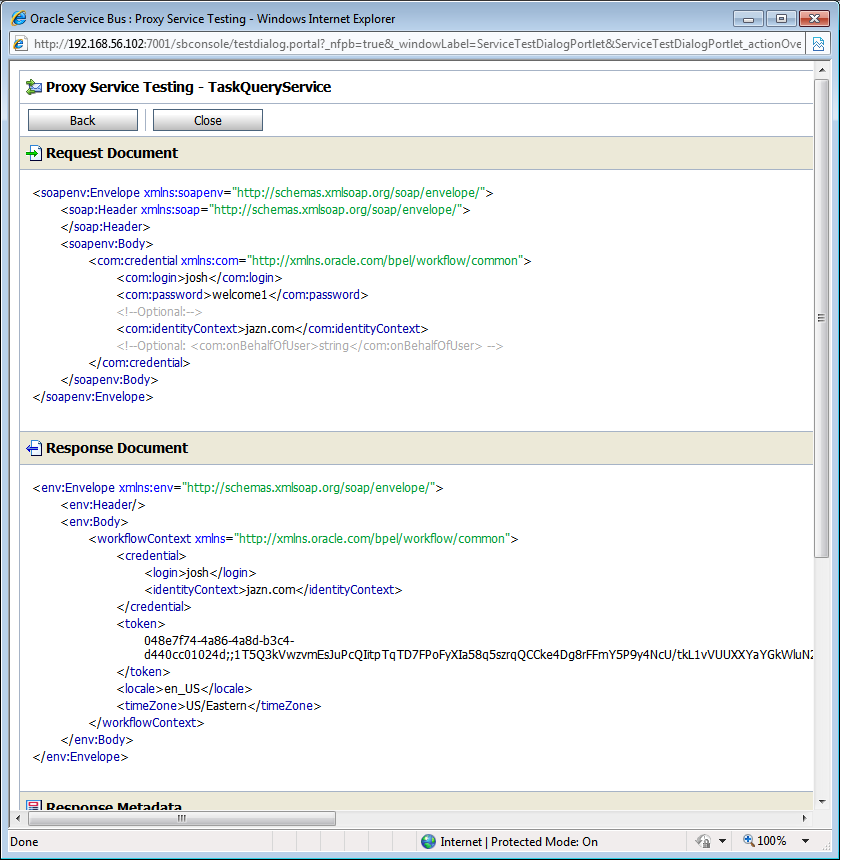This screenshot has width=864, height=860.
Task: Click the security lock icon in the status bar
Action: point(703,841)
